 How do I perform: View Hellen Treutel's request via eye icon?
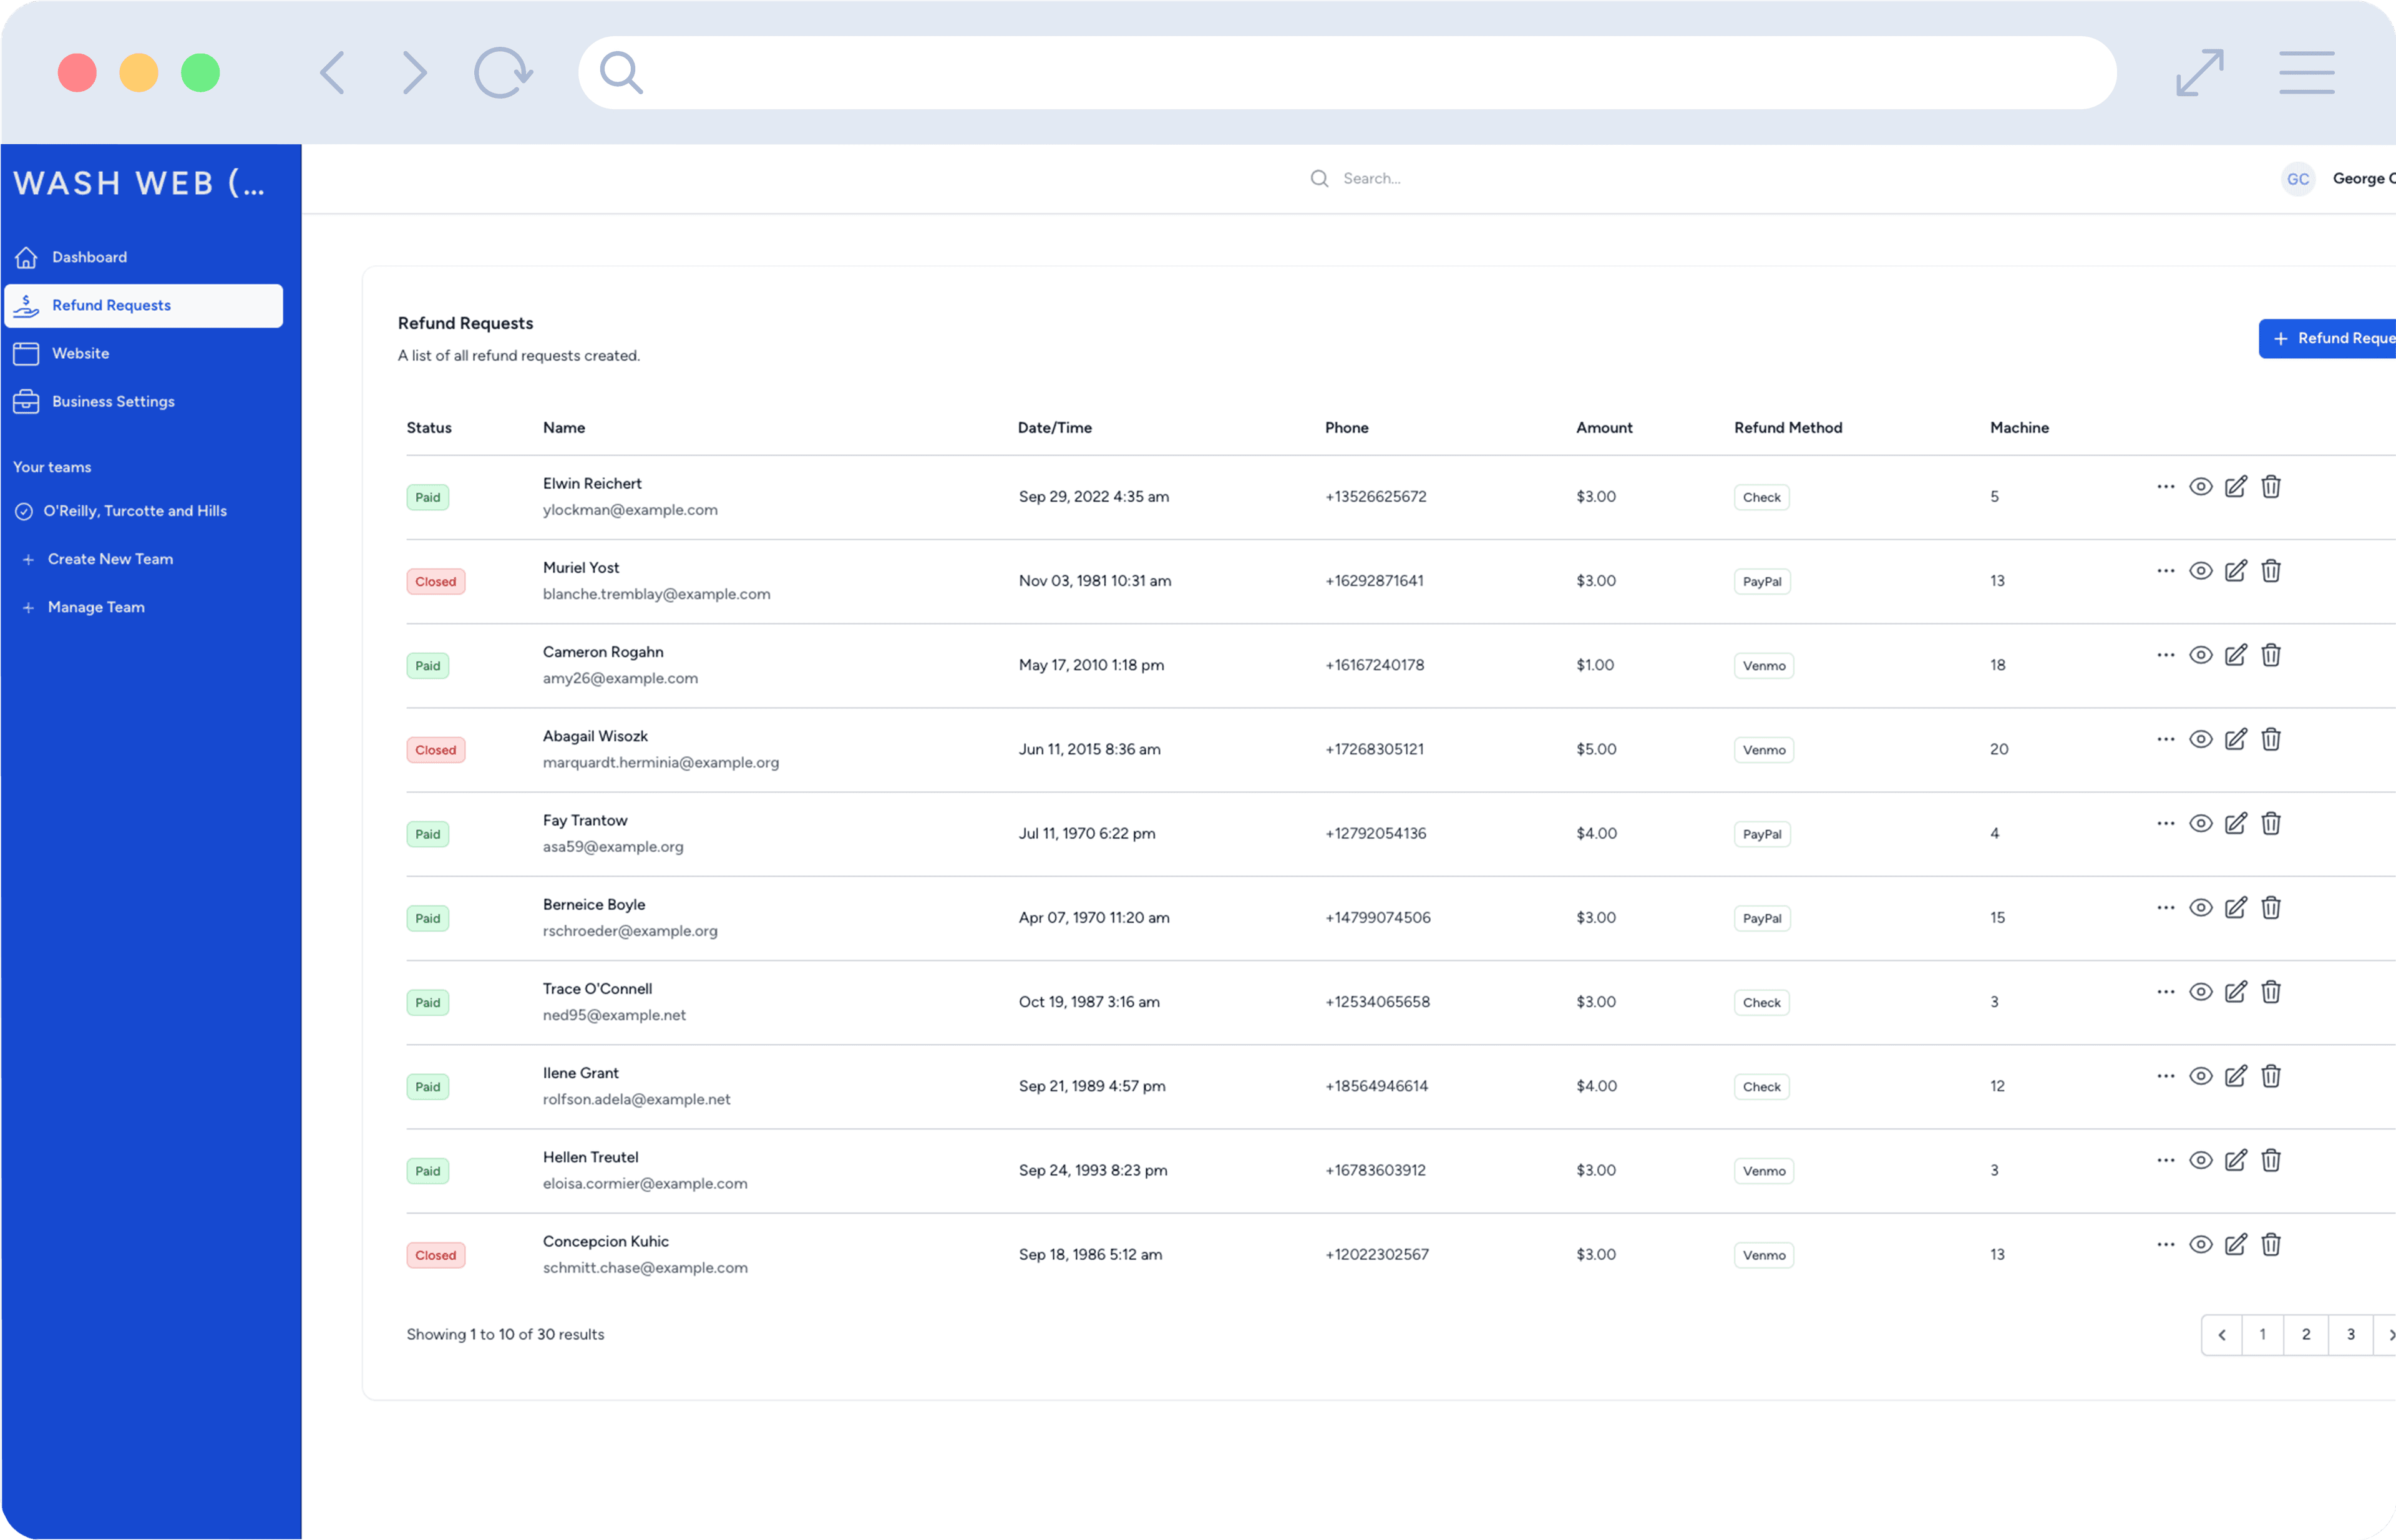[x=2200, y=1160]
